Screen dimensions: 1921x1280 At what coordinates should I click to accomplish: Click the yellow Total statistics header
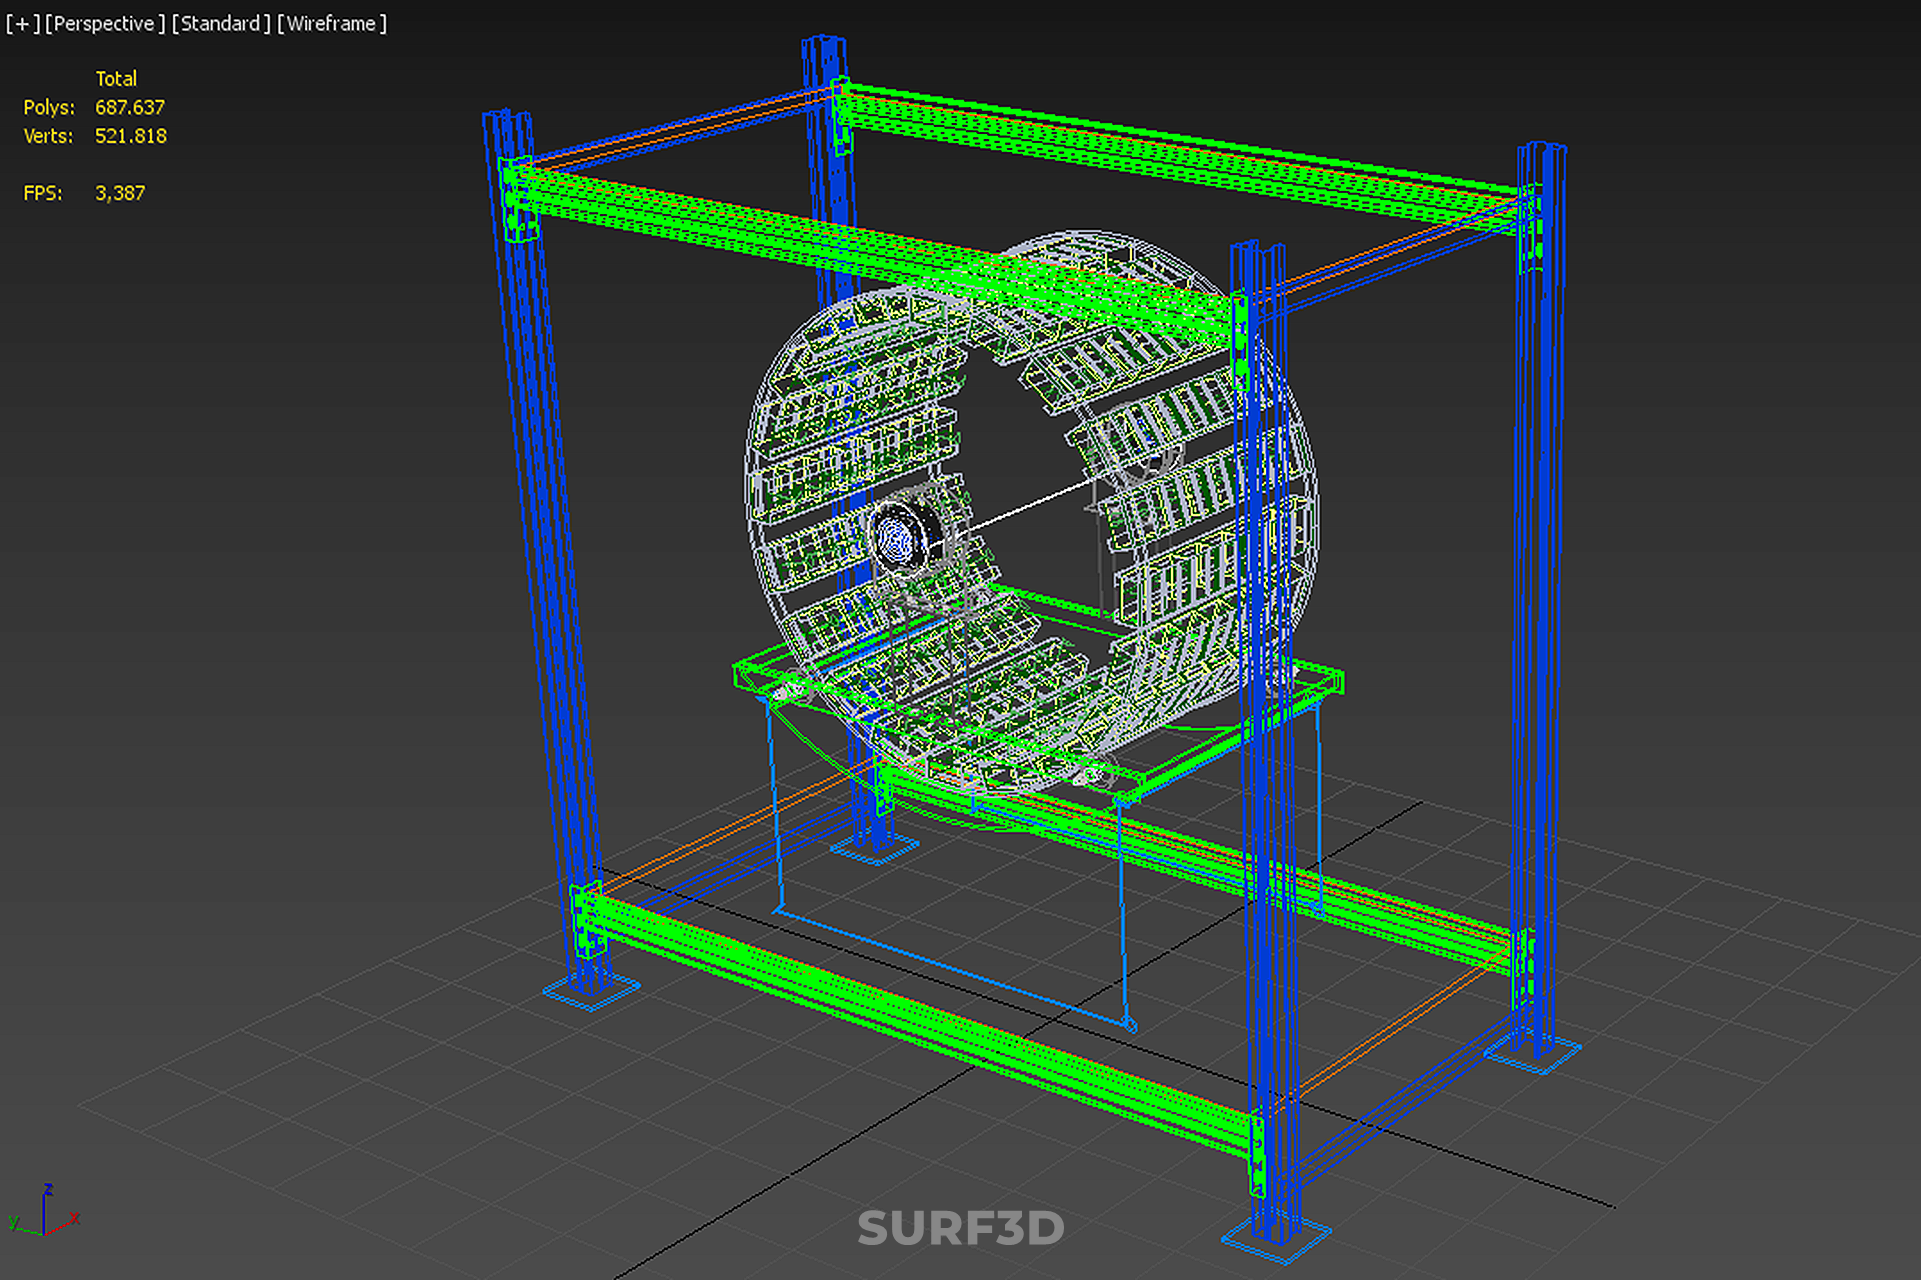click(116, 78)
